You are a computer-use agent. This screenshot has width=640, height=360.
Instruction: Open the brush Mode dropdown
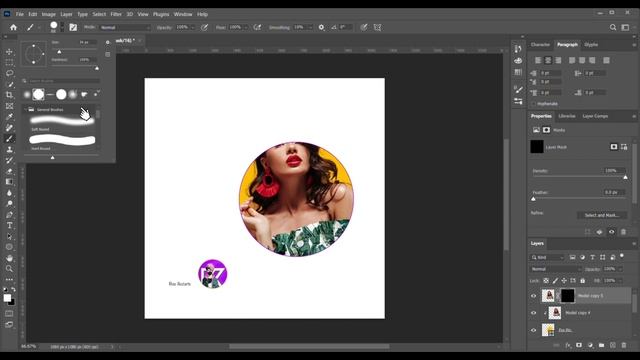[x=125, y=27]
